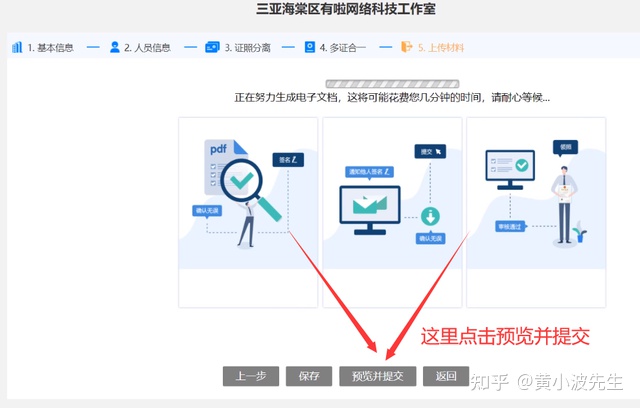Click the message 正在努力生成电子文档
Image resolution: width=640 pixels, height=408 pixels.
392,98
